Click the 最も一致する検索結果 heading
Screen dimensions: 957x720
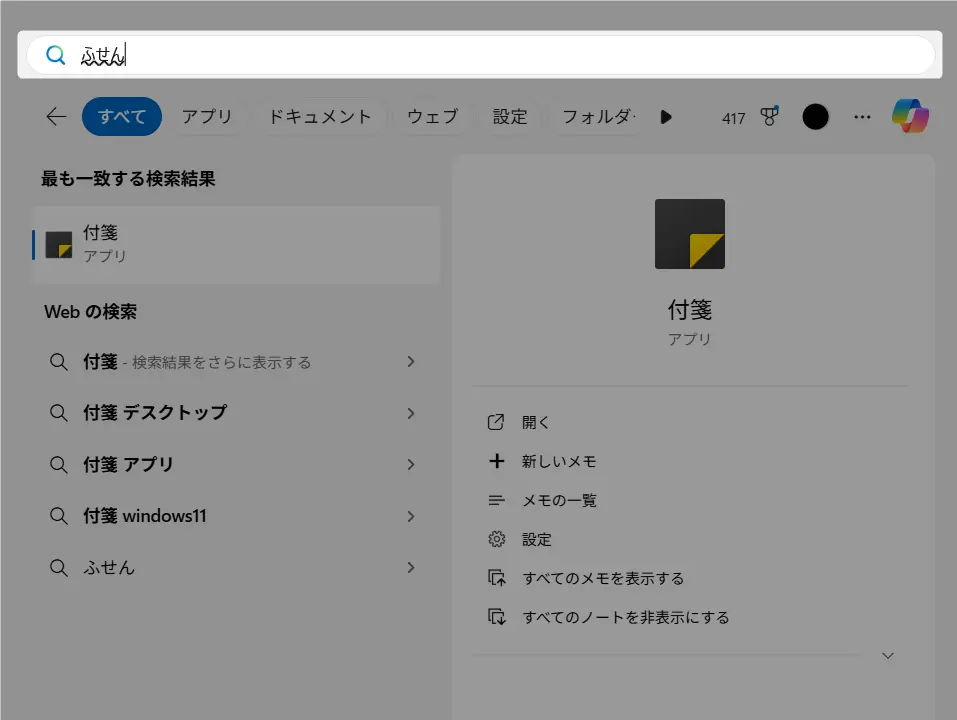point(128,179)
